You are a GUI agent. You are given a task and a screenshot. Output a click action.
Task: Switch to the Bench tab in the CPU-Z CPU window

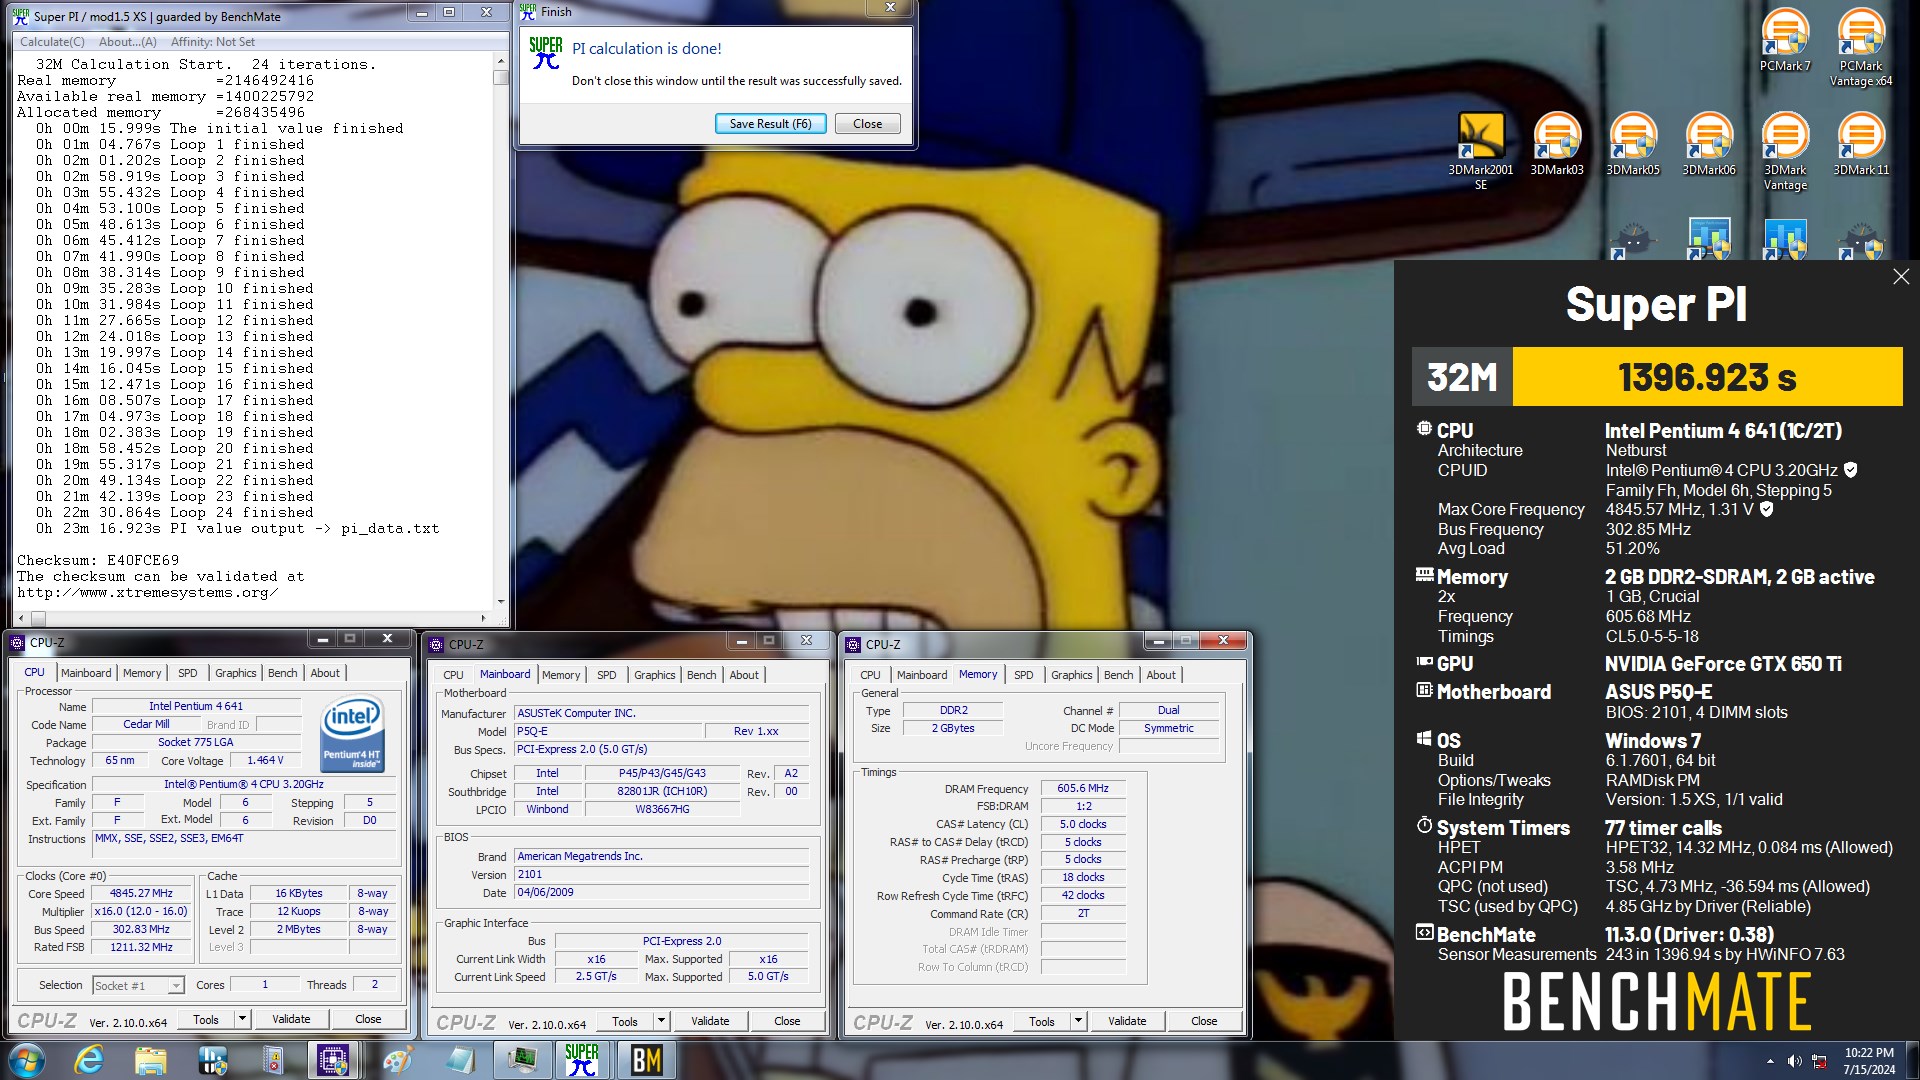click(282, 673)
